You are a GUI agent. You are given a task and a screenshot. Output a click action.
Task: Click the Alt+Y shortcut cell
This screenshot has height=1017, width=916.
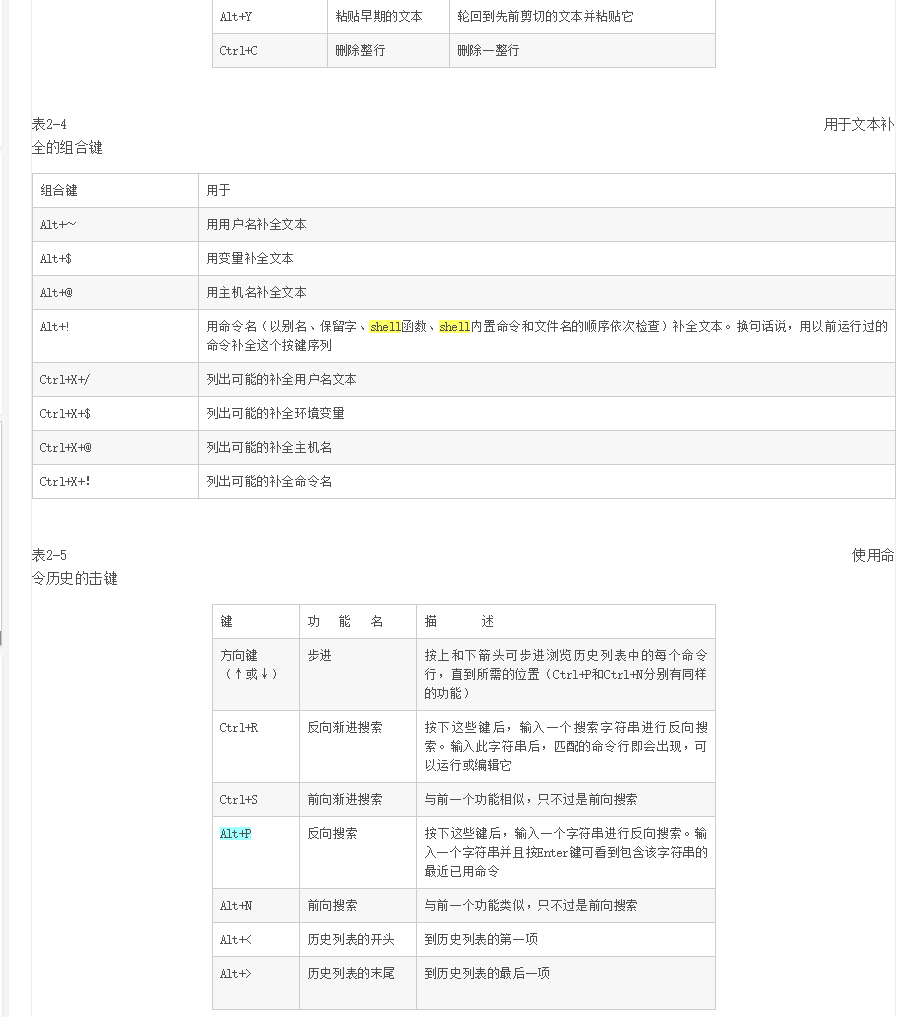coord(270,16)
